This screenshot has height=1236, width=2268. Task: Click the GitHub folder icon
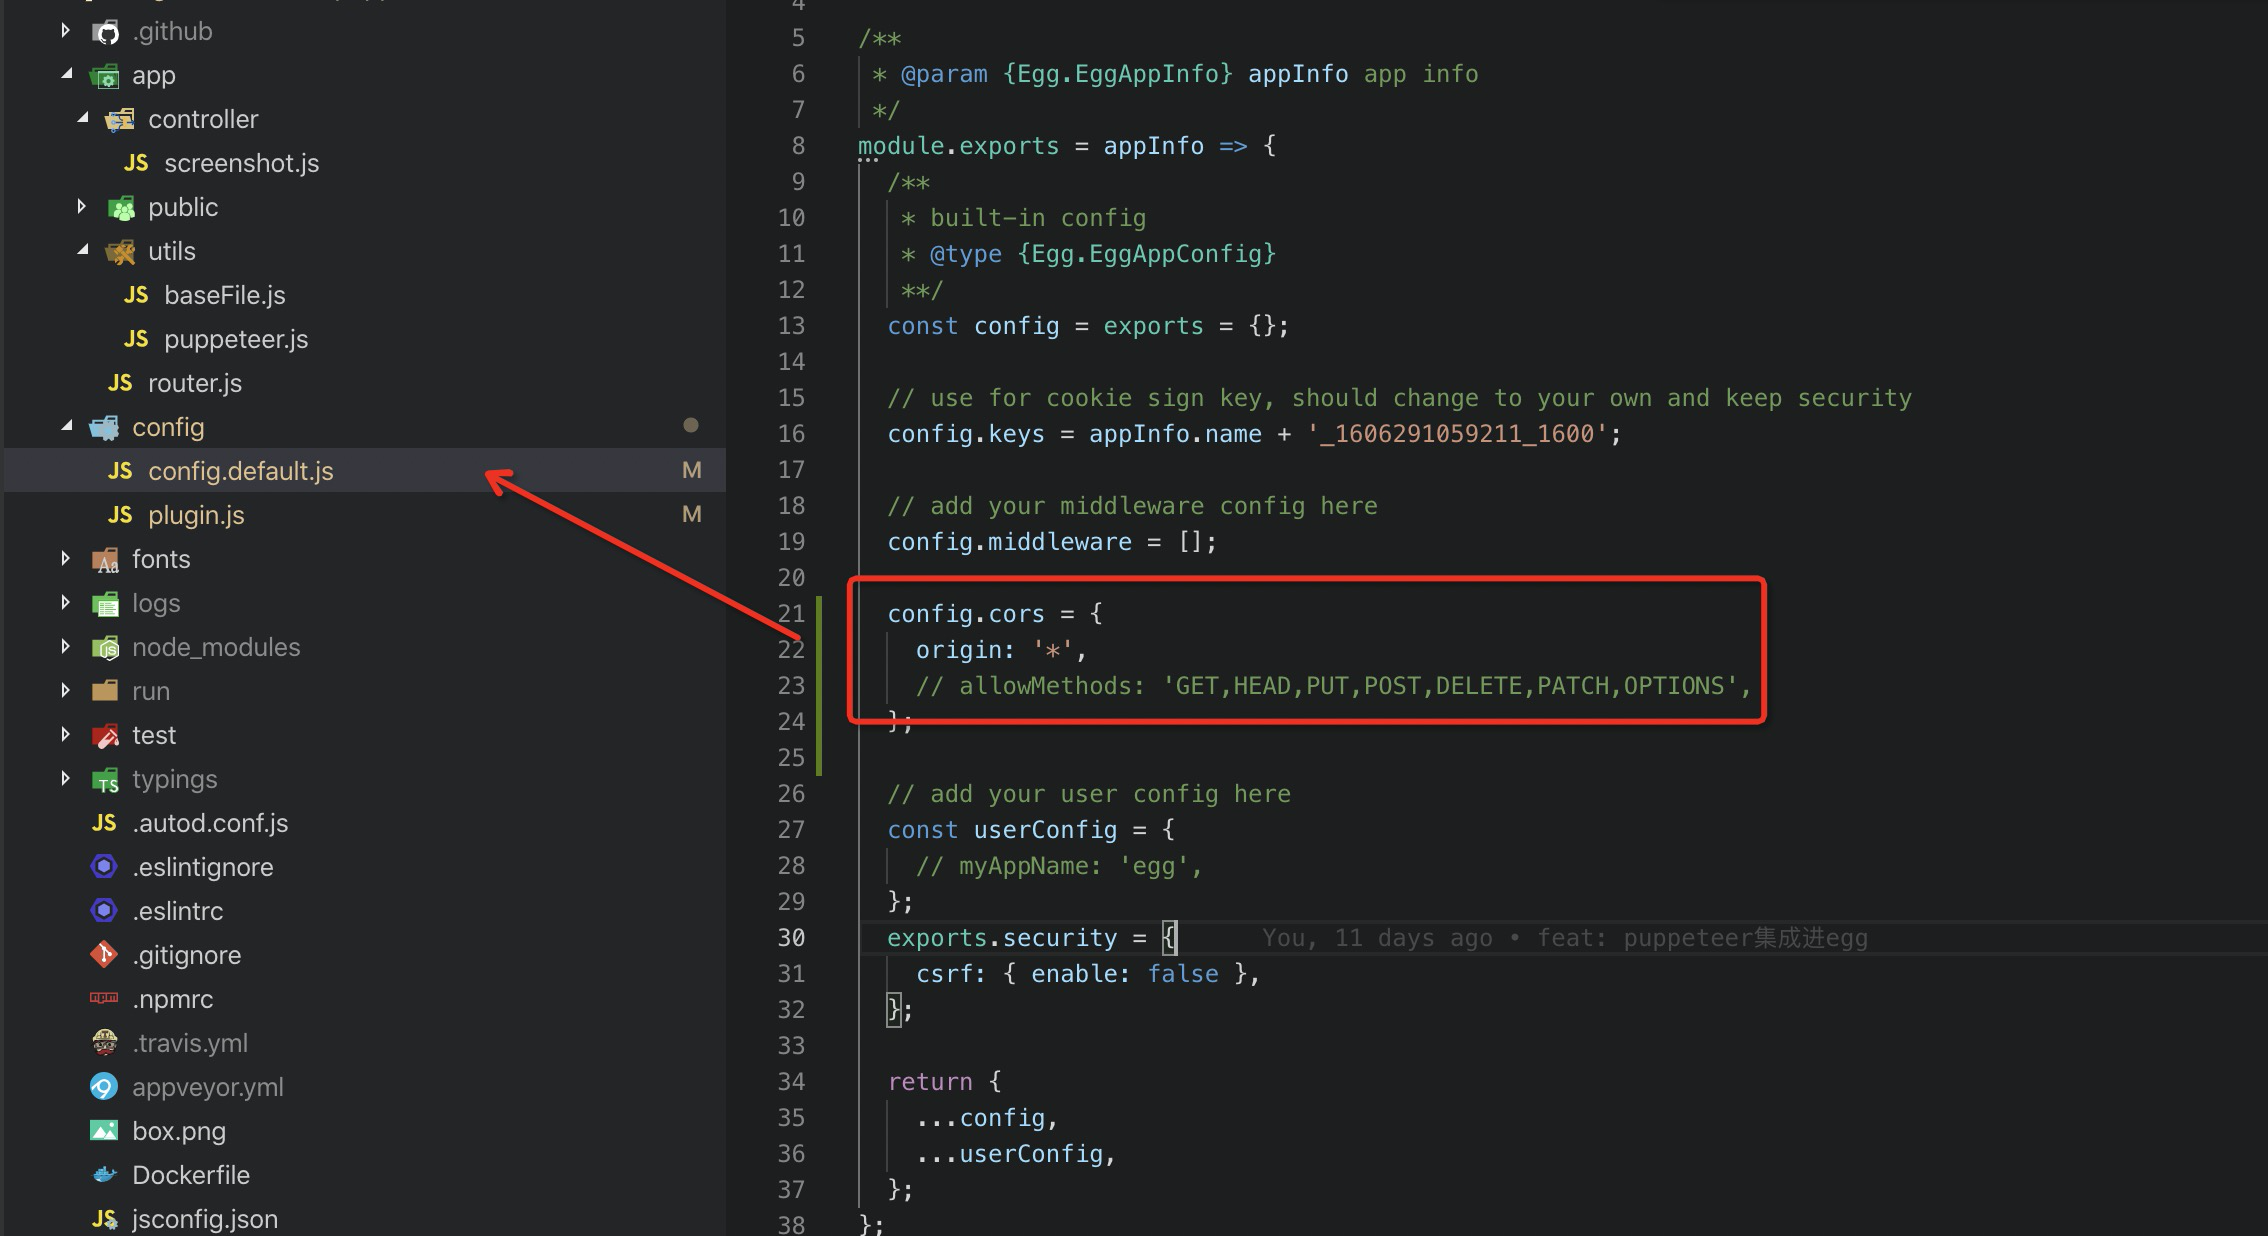(x=105, y=32)
